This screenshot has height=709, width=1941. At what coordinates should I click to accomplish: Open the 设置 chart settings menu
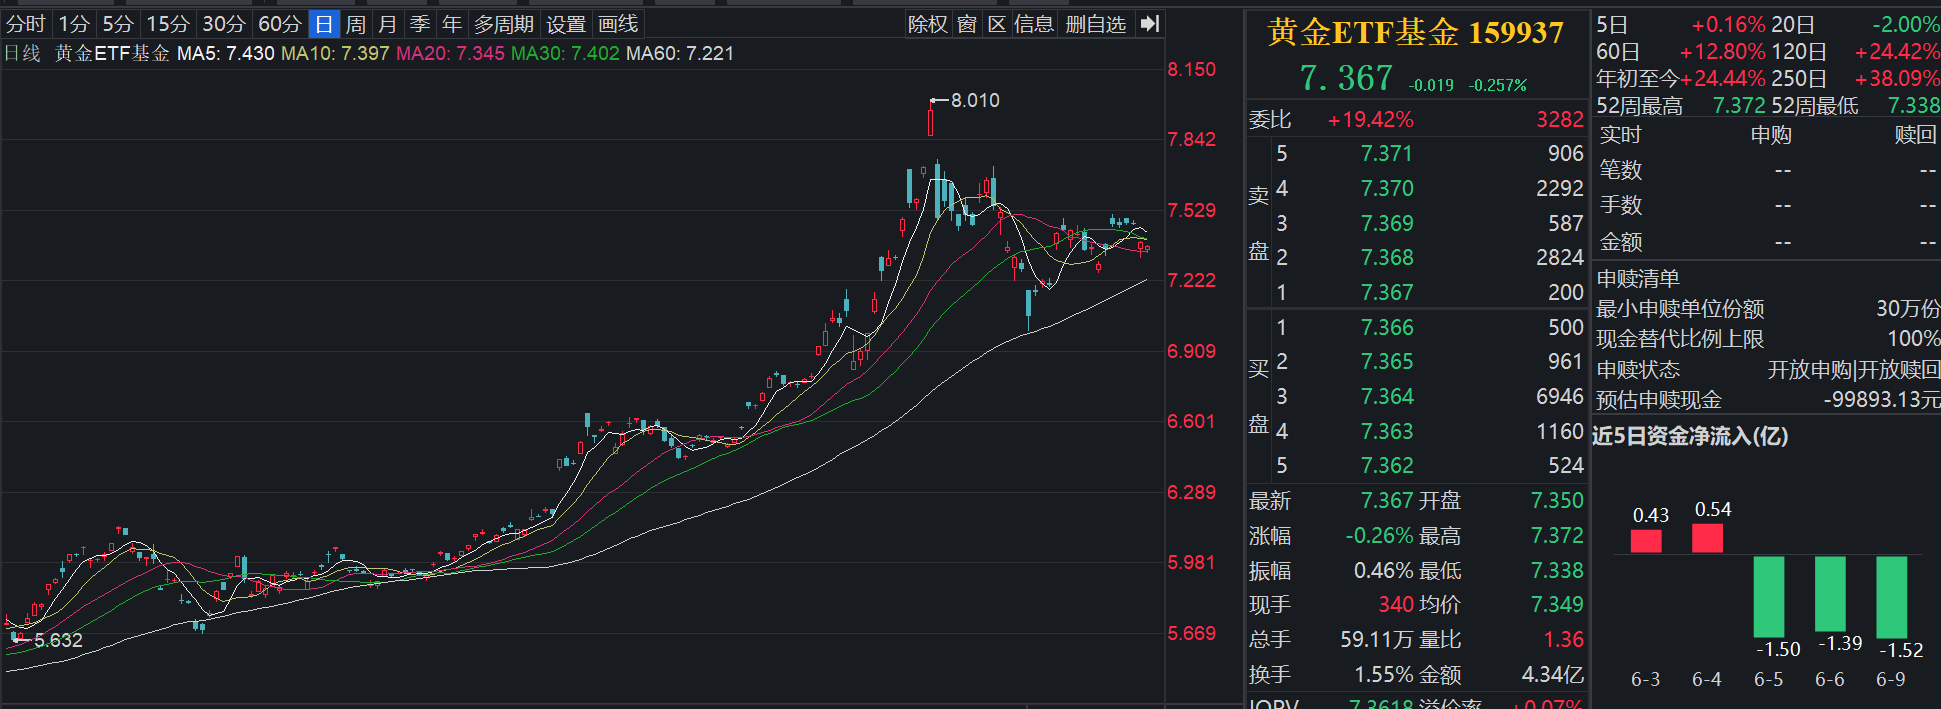(566, 24)
